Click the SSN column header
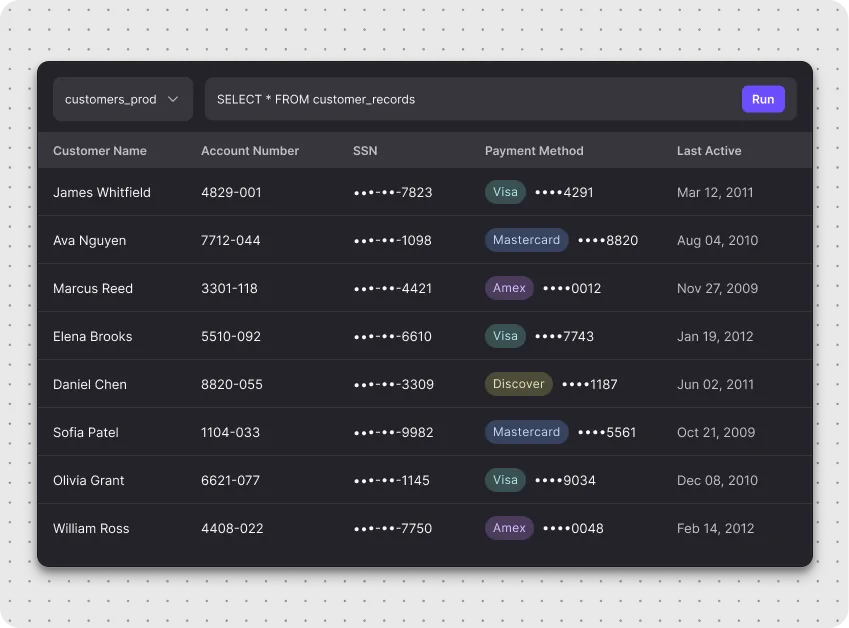This screenshot has width=849, height=628. [365, 151]
